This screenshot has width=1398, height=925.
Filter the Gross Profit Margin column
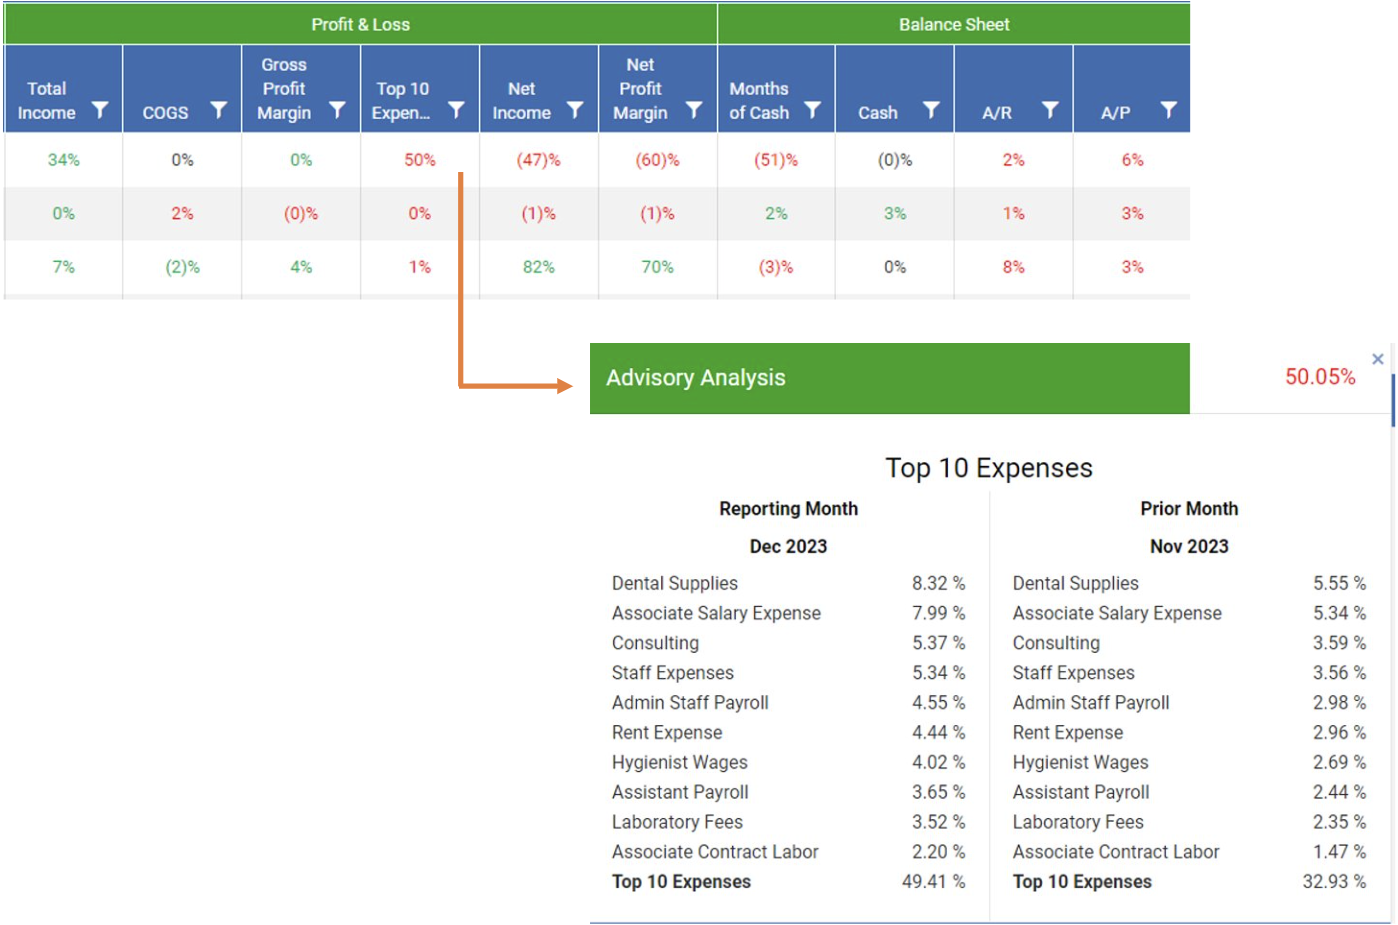[x=338, y=110]
